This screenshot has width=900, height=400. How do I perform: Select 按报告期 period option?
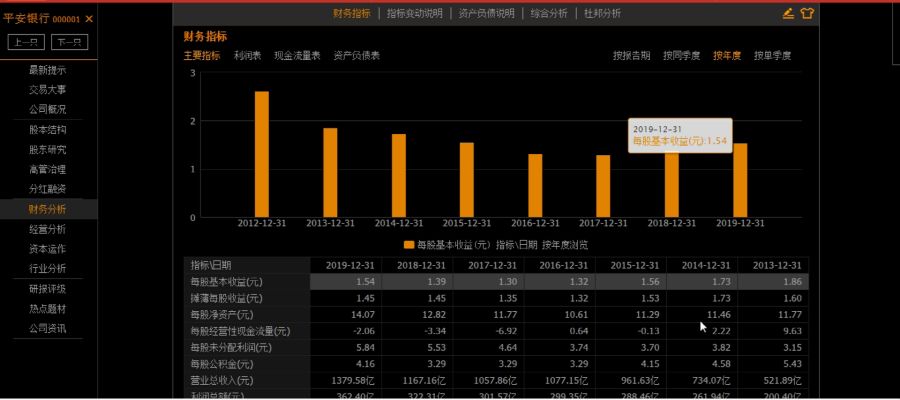point(631,56)
